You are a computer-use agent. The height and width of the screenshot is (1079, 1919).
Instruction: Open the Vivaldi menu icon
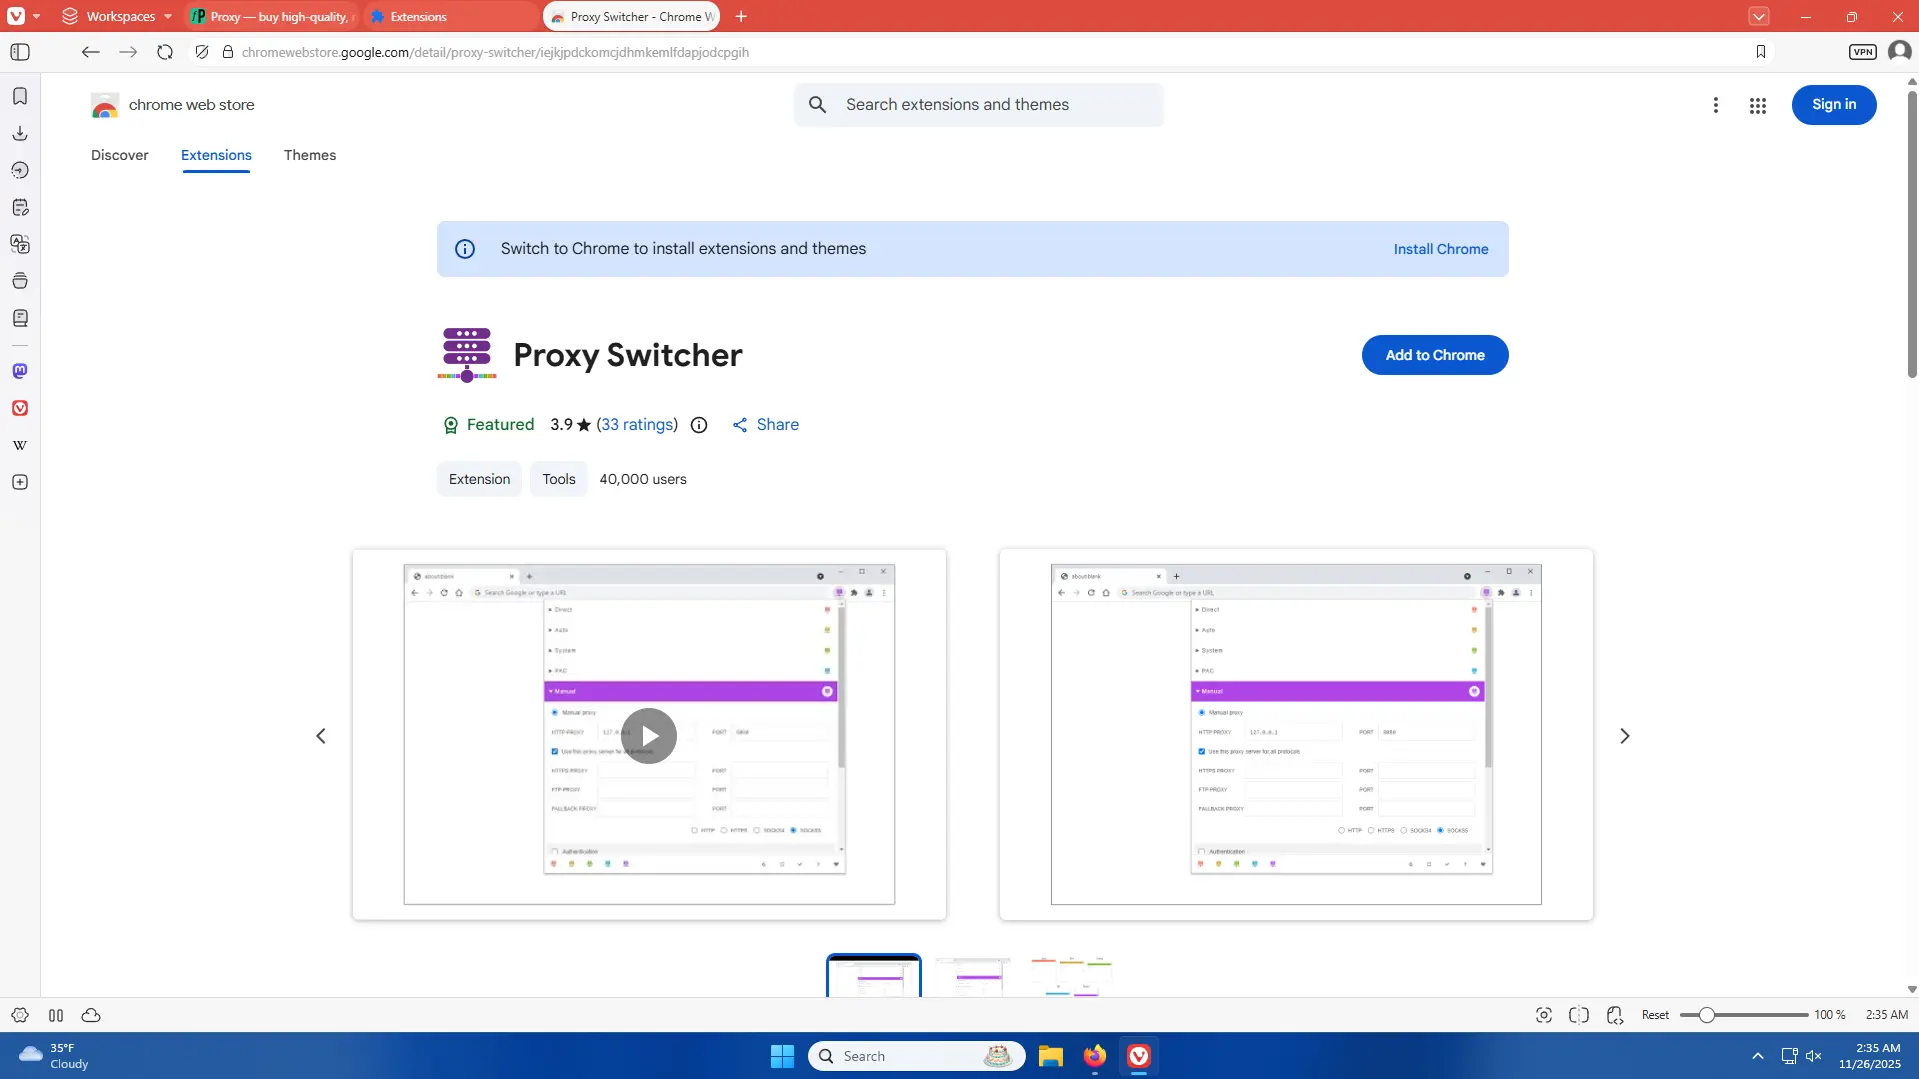pos(16,16)
